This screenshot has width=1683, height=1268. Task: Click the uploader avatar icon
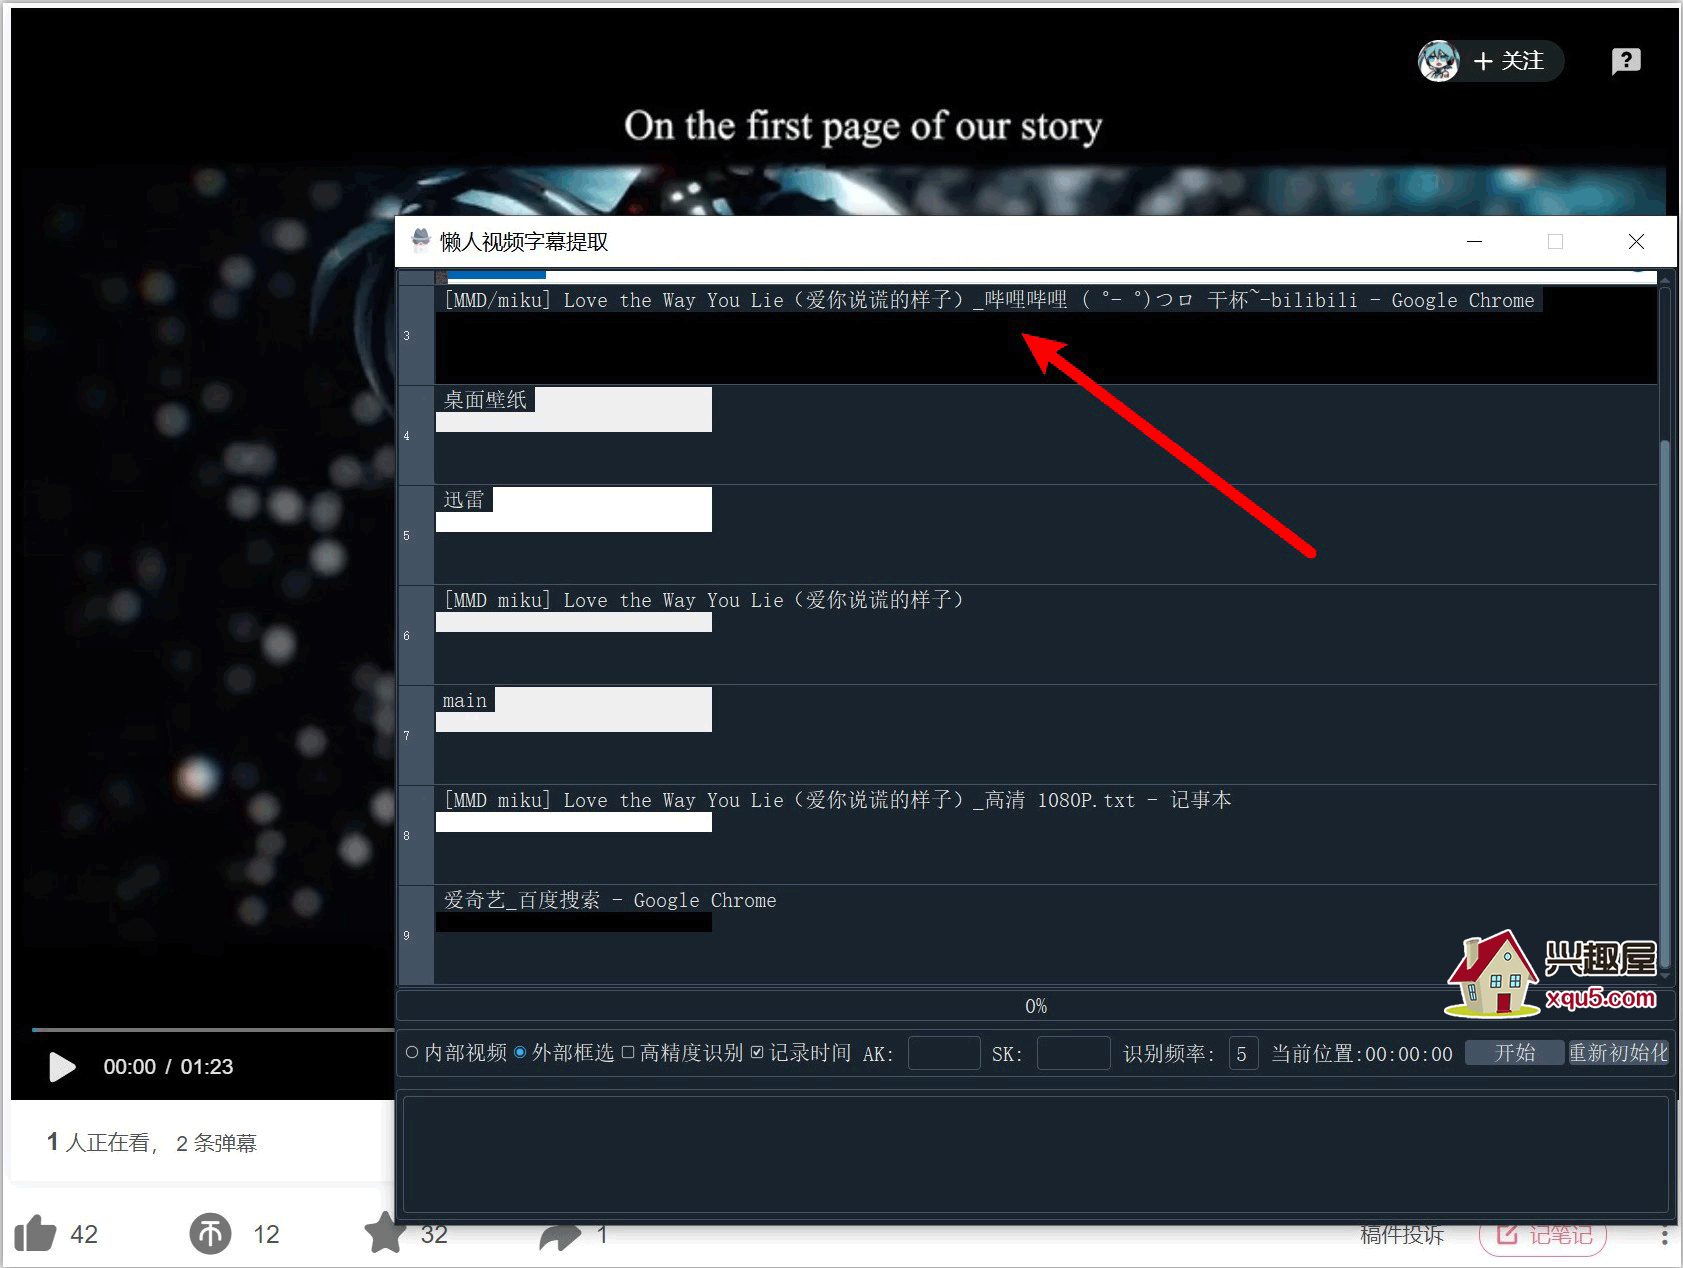[1439, 61]
